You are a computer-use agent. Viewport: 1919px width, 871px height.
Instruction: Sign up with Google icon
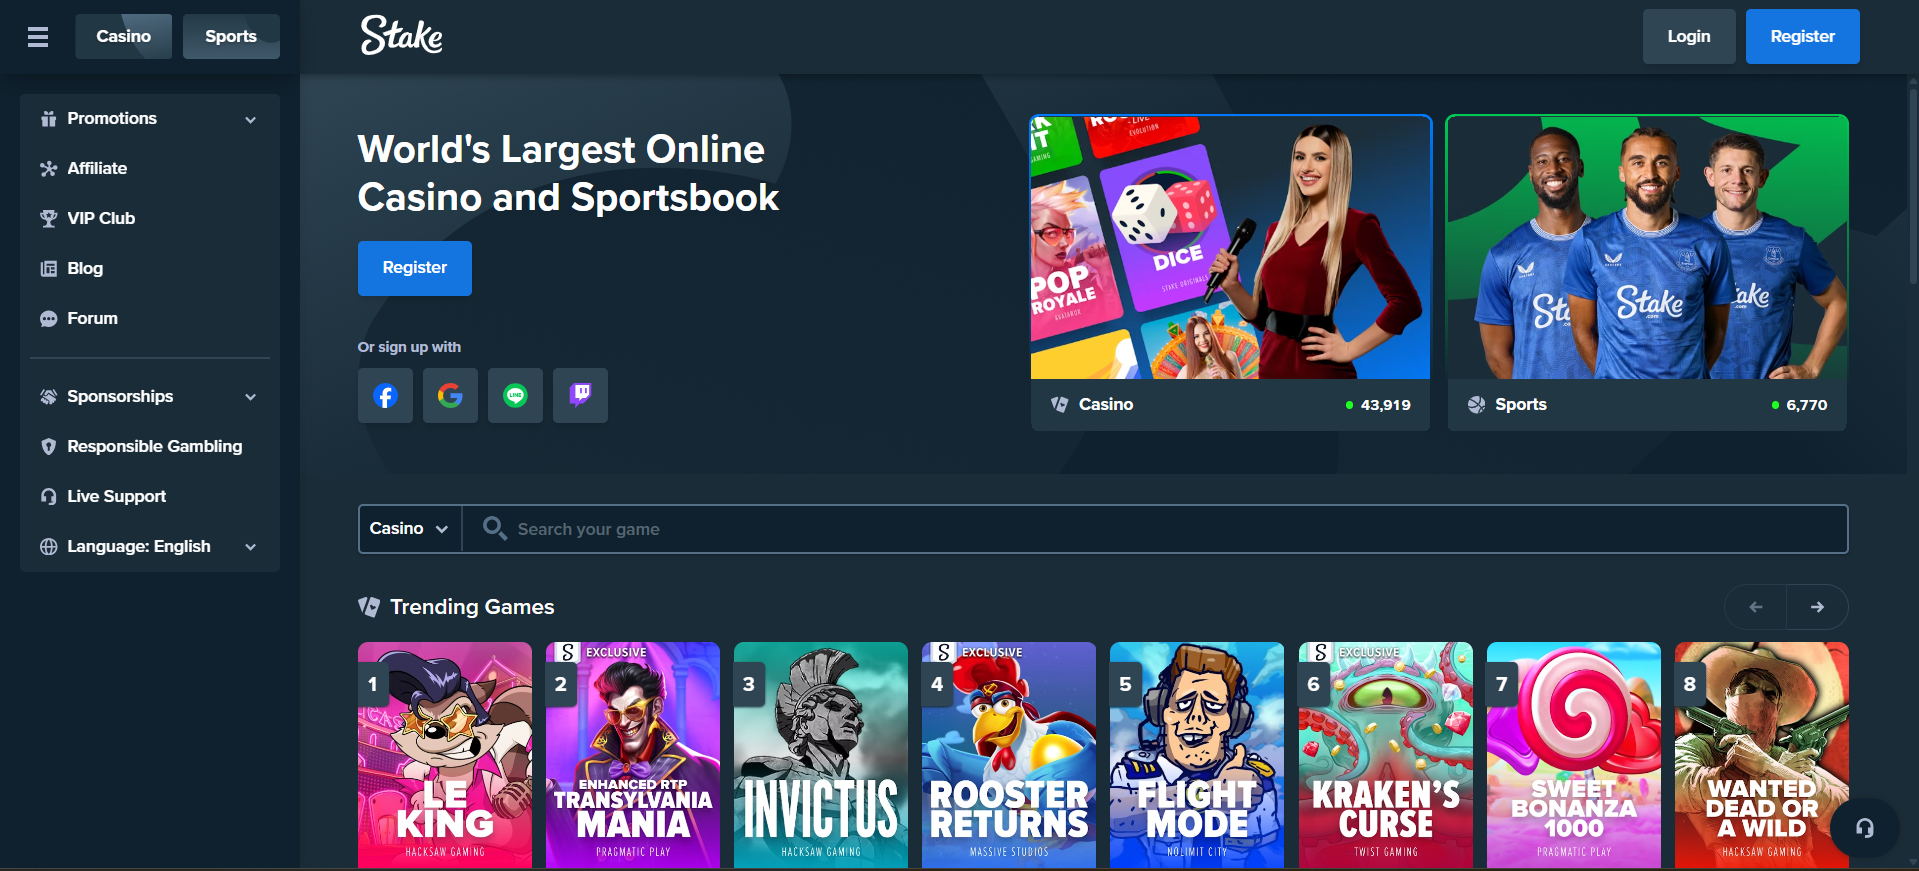pos(450,396)
